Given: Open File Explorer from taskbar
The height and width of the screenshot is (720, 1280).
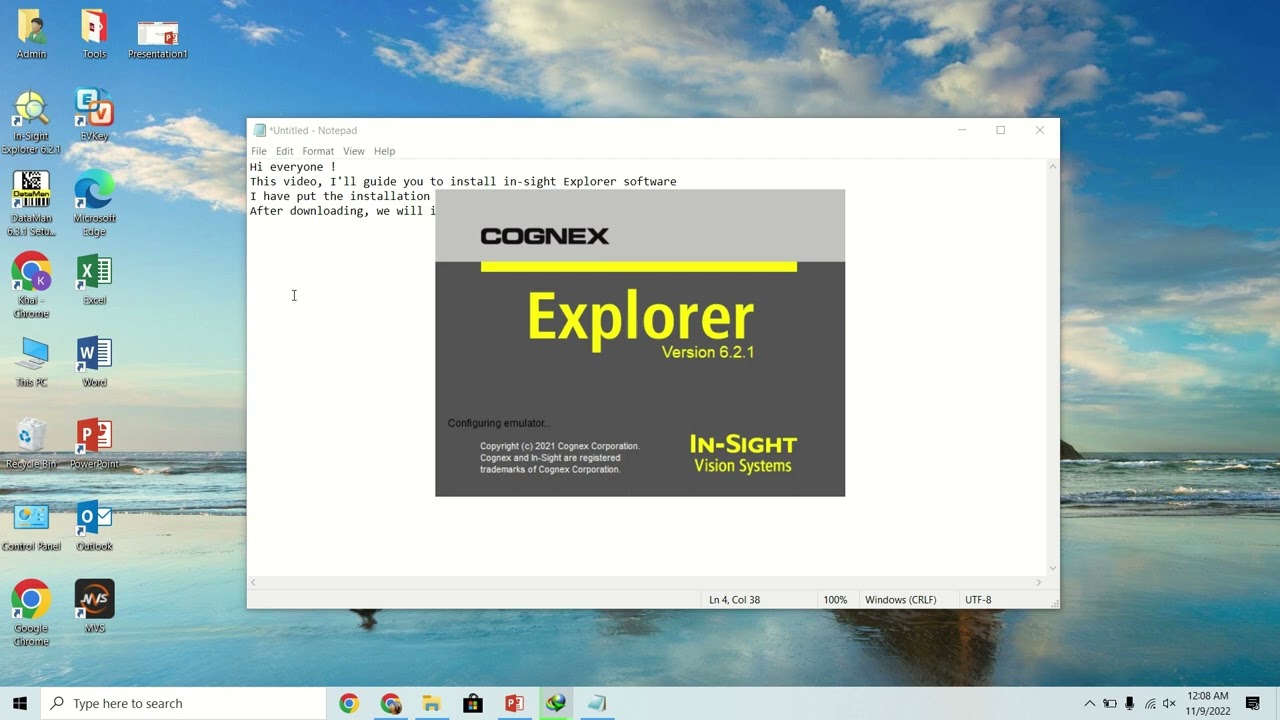Looking at the screenshot, I should click(431, 703).
